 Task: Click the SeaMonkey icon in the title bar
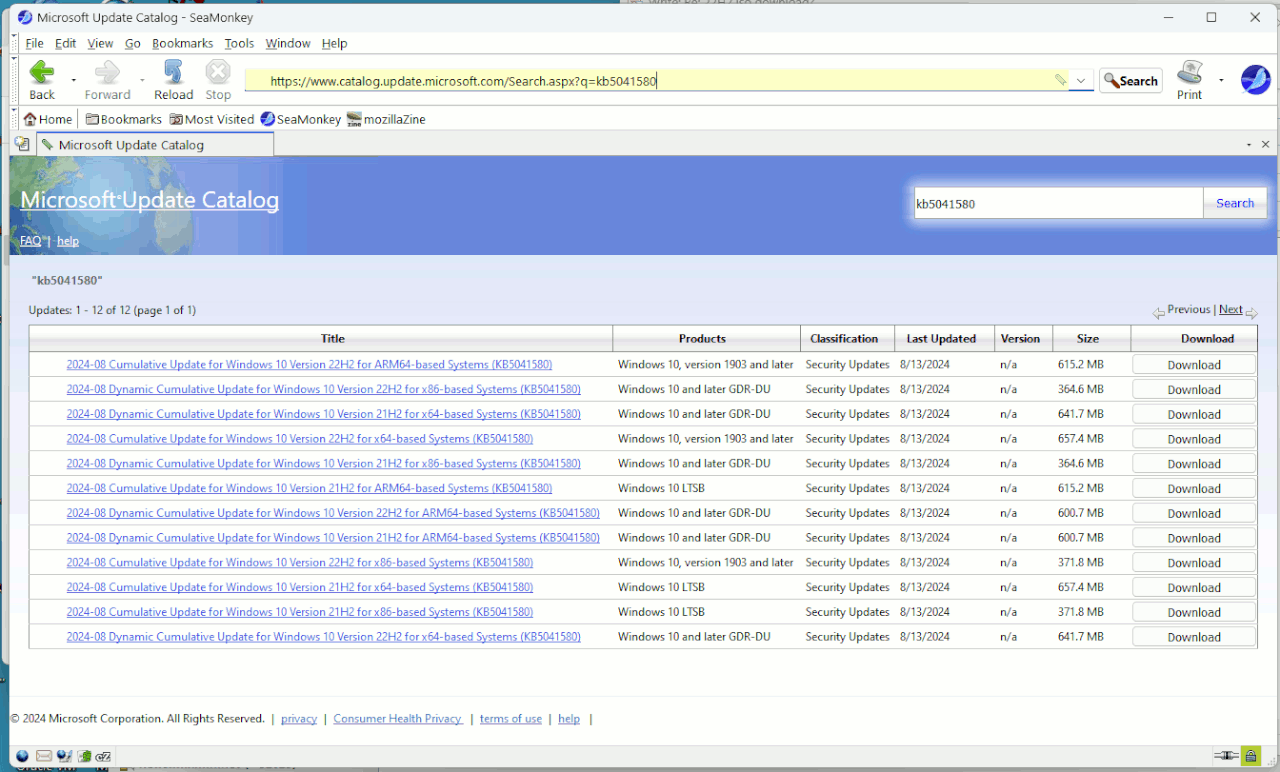click(x=25, y=17)
